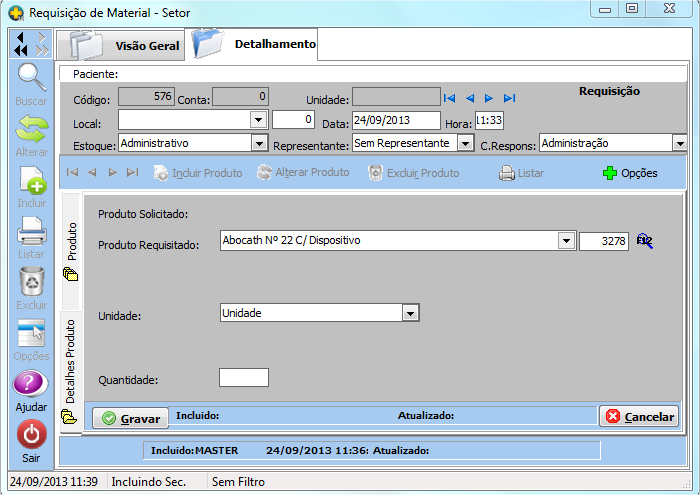Screen dimensions: 700x495
Task: Expand the Estoque dropdown
Action: coord(259,144)
